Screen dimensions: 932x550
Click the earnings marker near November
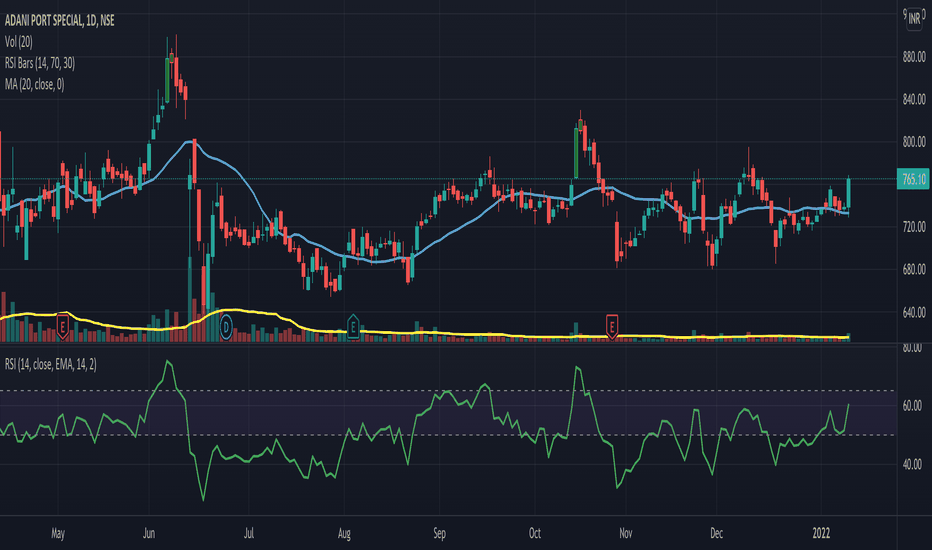[x=612, y=326]
